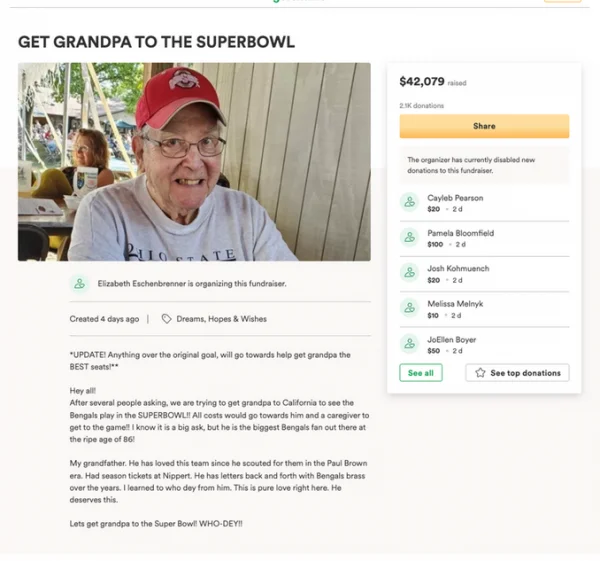Screen dimensions: 600x561
Task: Select the Pamela Bloomfield $100 donation entry
Action: tap(460, 238)
